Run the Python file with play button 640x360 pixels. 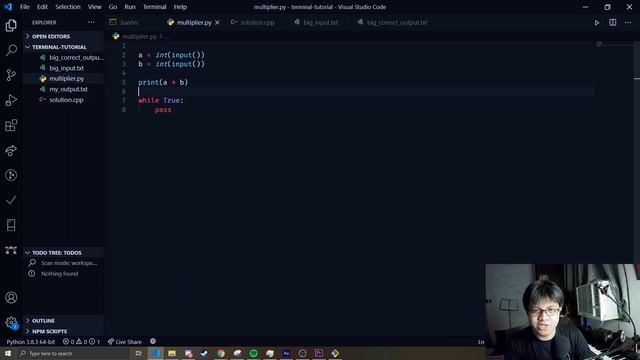tap(597, 22)
